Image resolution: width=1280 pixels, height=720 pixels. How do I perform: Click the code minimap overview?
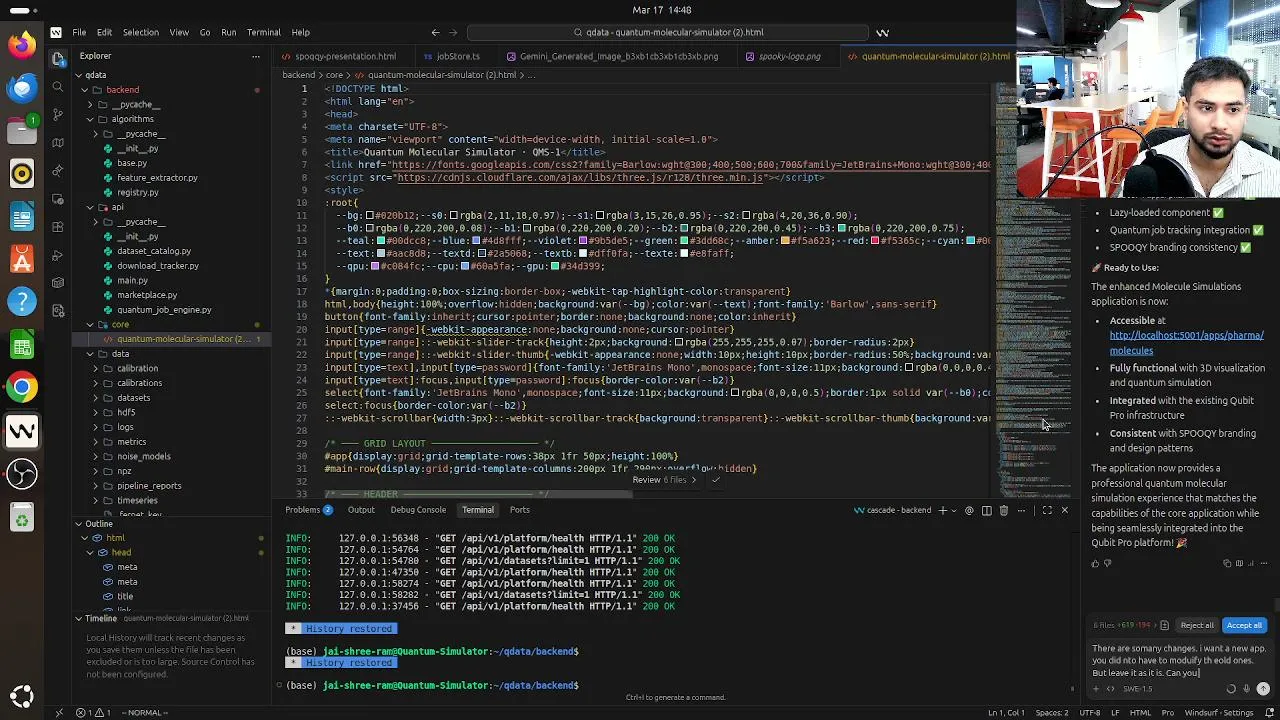(1032, 290)
